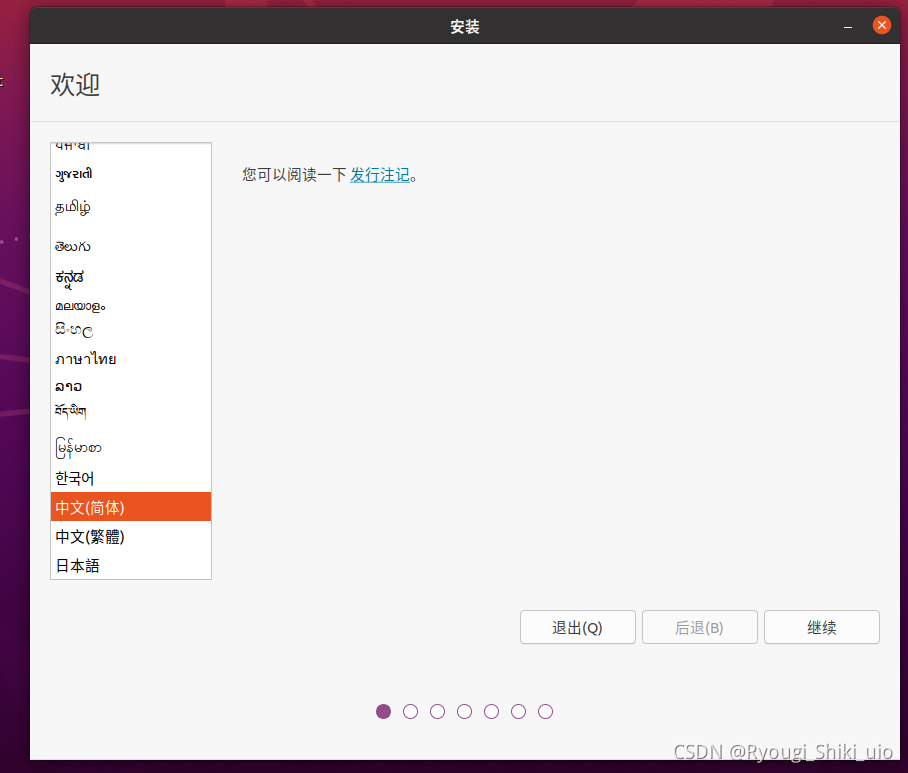
Task: Close the 安装 installer window
Action: (881, 25)
